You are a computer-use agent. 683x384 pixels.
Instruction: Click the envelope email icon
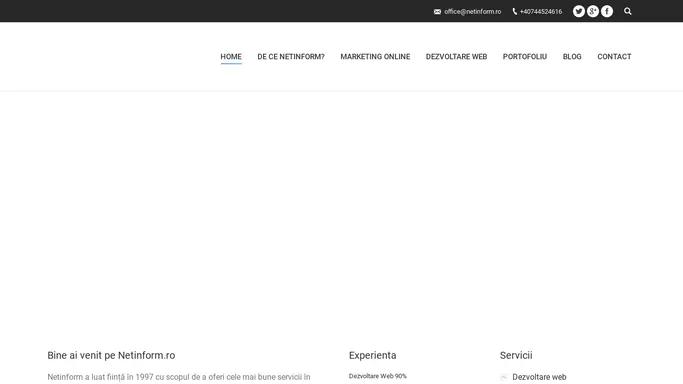[x=437, y=12]
